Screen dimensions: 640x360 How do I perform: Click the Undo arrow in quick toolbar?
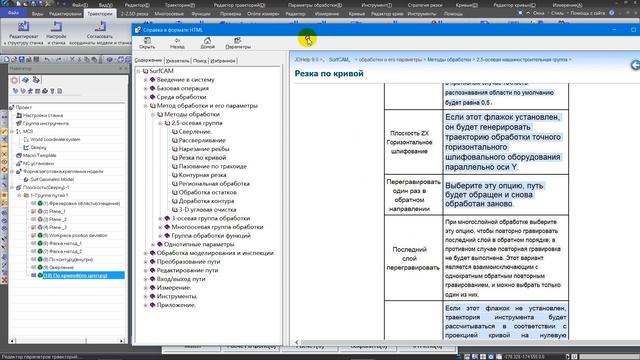pyautogui.click(x=47, y=60)
